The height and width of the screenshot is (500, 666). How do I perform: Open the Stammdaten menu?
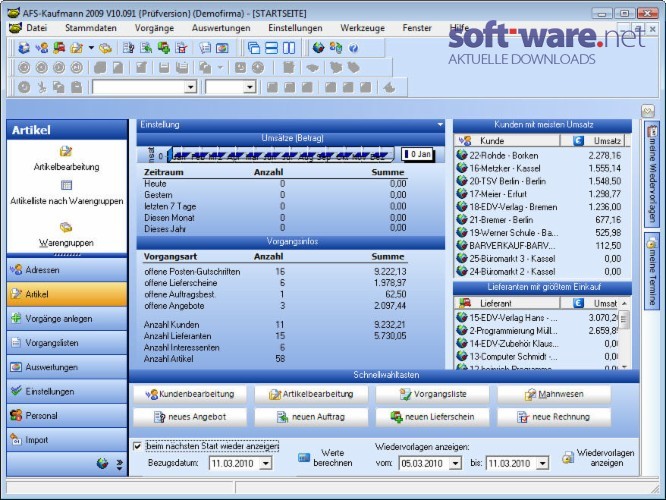[90, 28]
